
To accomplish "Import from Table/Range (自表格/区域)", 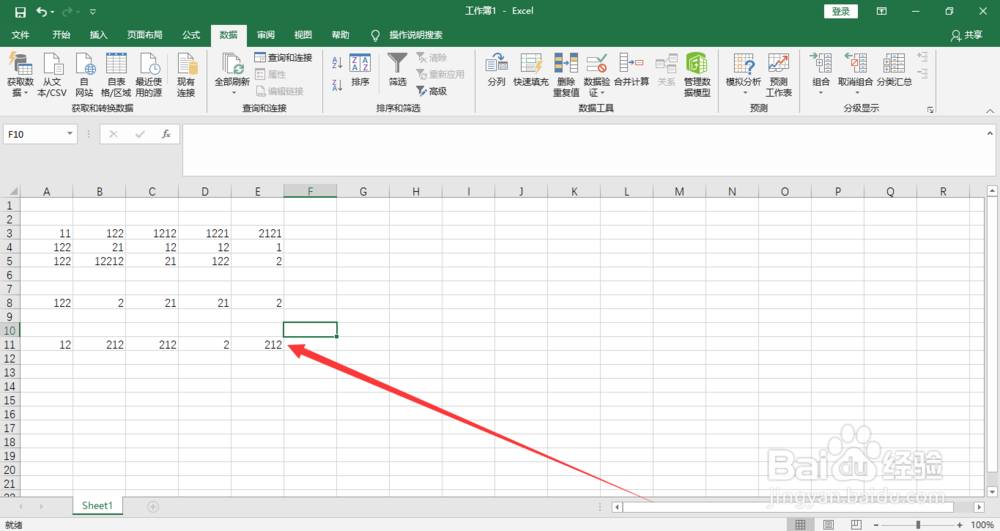I will (x=116, y=75).
